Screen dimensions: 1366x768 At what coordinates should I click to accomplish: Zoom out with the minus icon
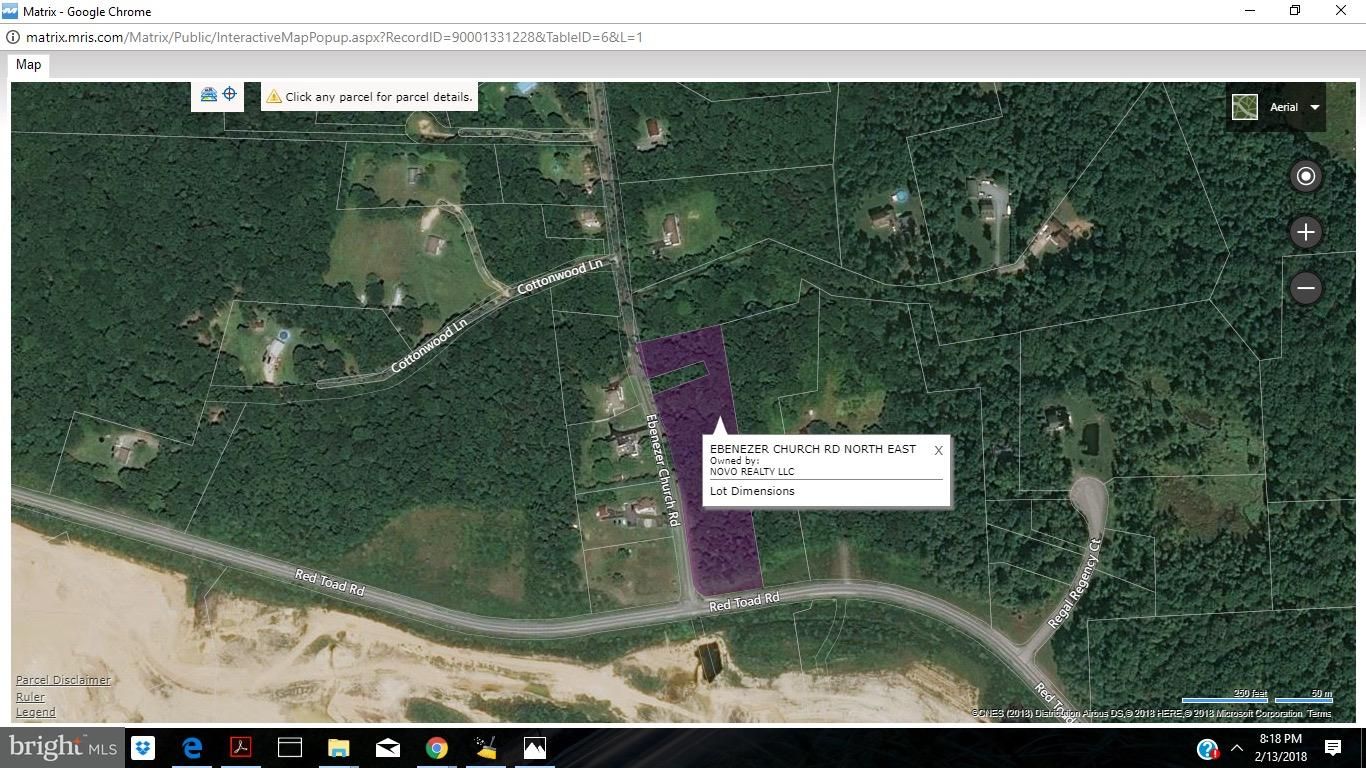(x=1305, y=288)
